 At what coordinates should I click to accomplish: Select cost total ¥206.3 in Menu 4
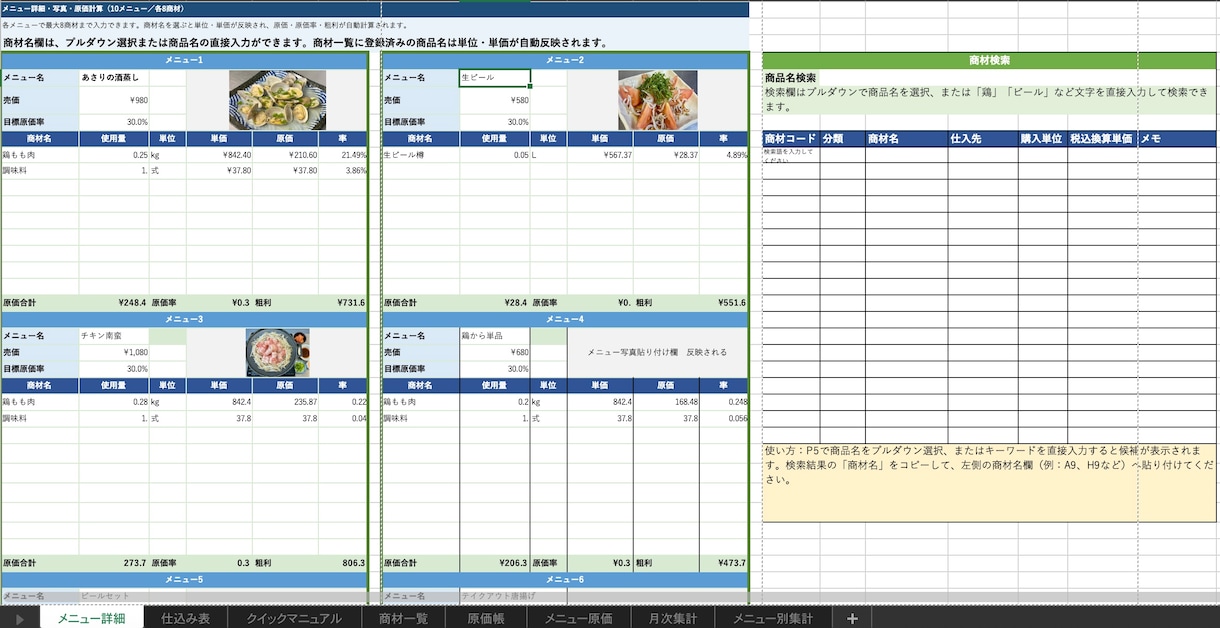[495, 563]
